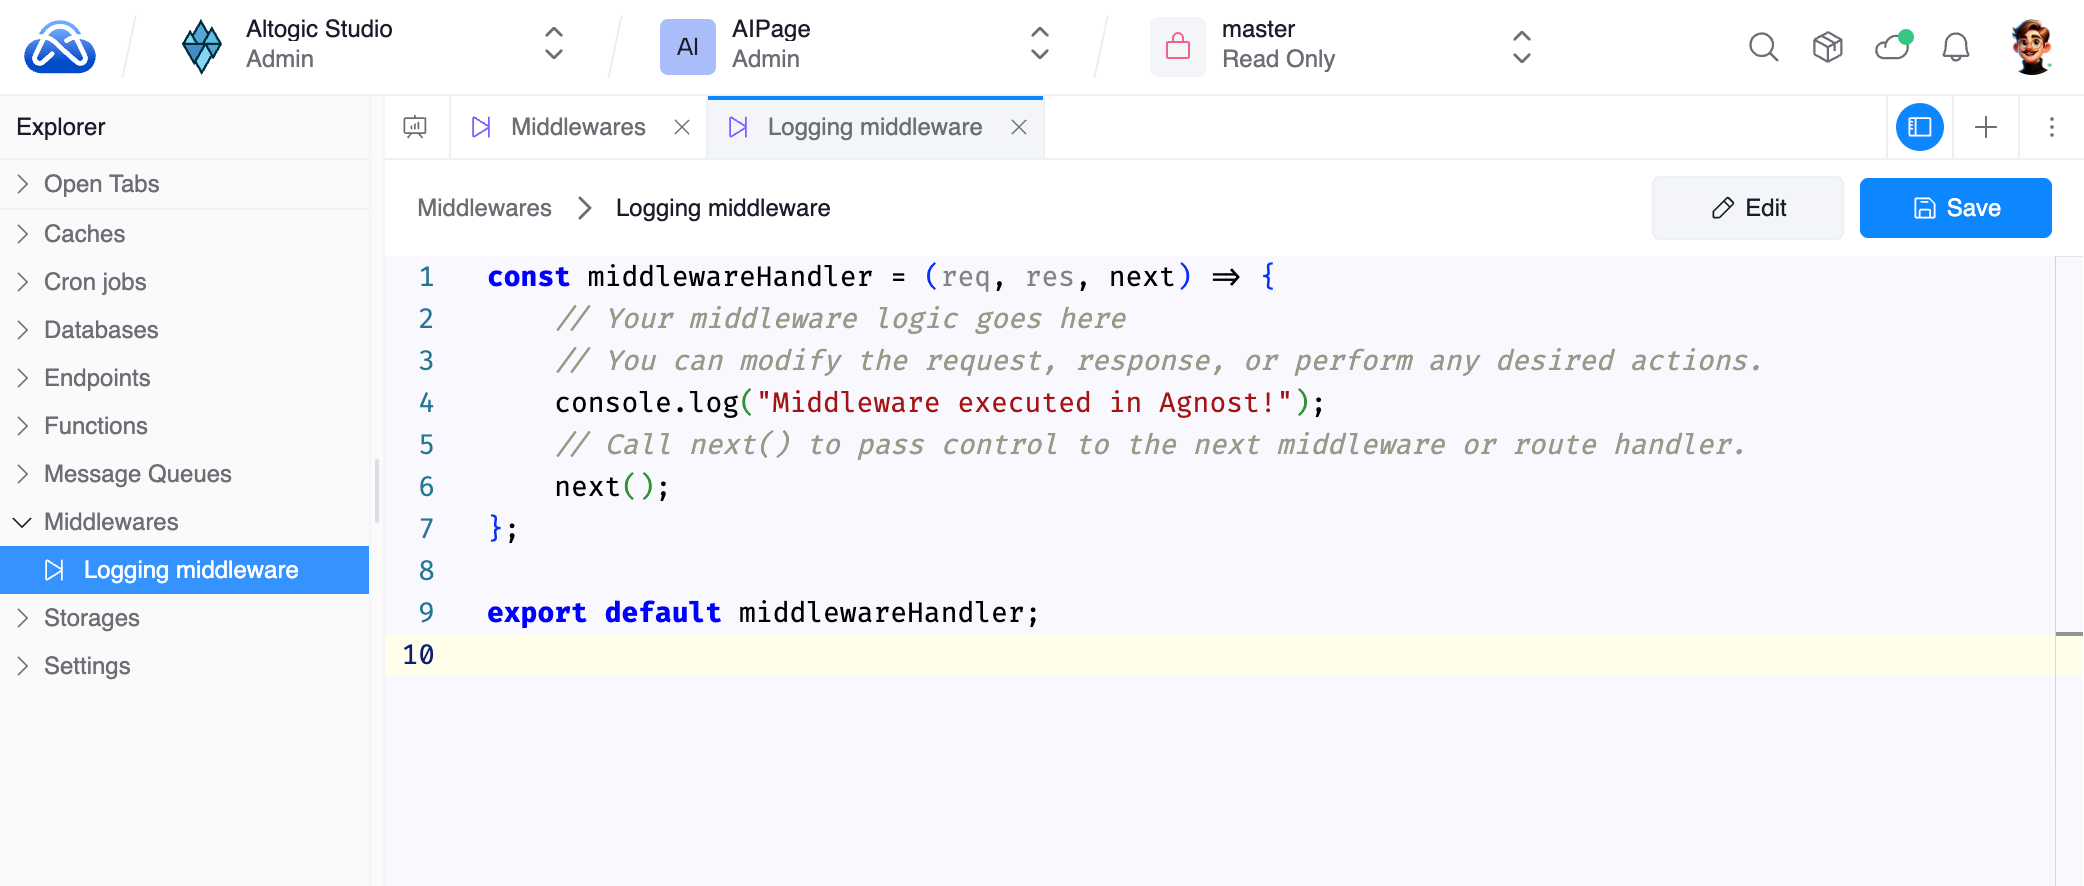
Task: Click the presentation dashboard icon in tab bar
Action: click(x=415, y=127)
